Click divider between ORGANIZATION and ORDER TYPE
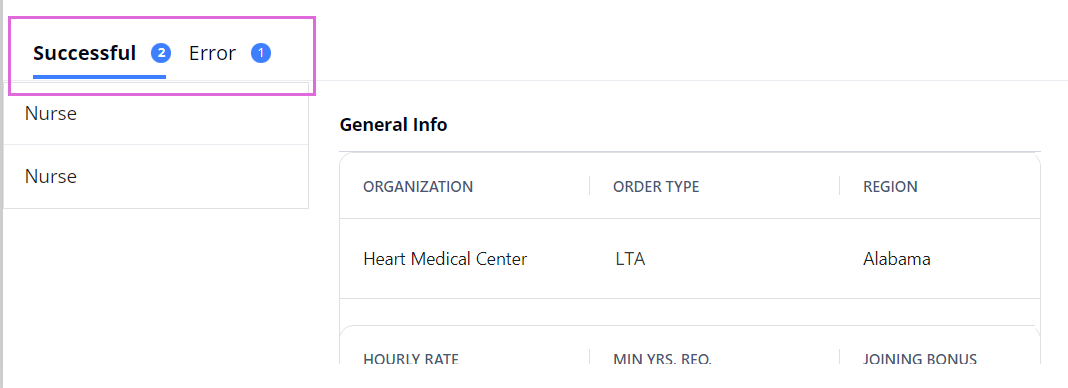Screen dimensions: 1068x388 point(589,186)
